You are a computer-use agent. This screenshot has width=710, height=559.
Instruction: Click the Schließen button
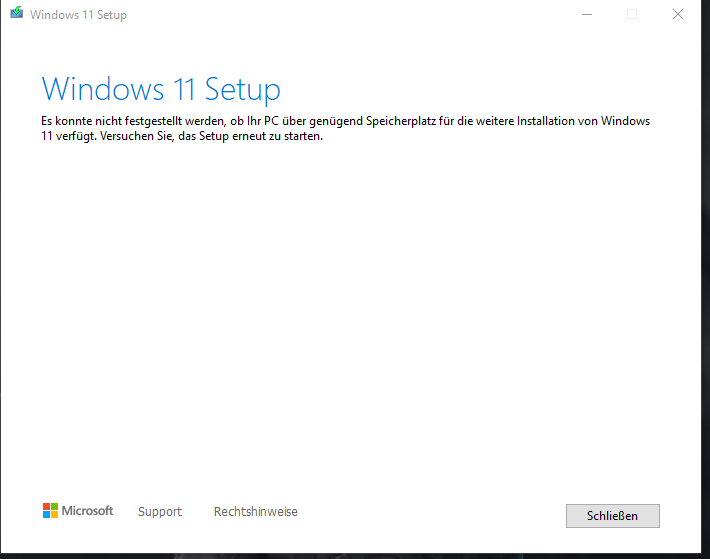(x=613, y=516)
